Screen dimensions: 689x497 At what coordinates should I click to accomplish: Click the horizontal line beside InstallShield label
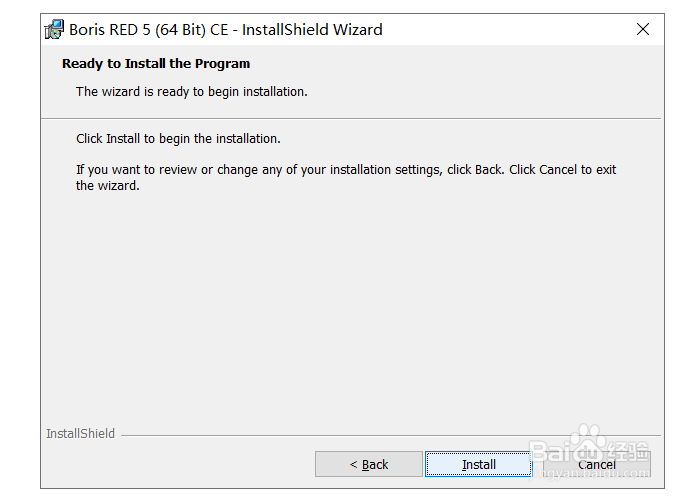(391, 435)
